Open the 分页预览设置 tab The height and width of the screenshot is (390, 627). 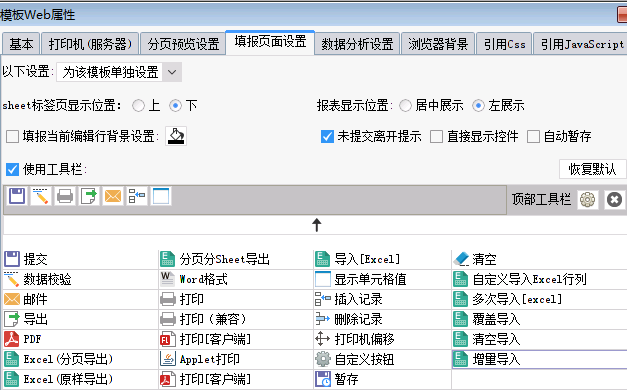(183, 44)
